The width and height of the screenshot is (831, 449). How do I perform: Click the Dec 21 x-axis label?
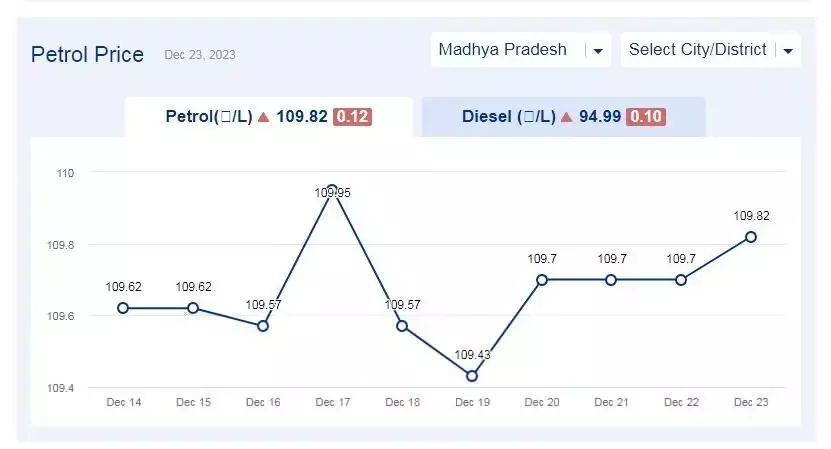click(611, 402)
